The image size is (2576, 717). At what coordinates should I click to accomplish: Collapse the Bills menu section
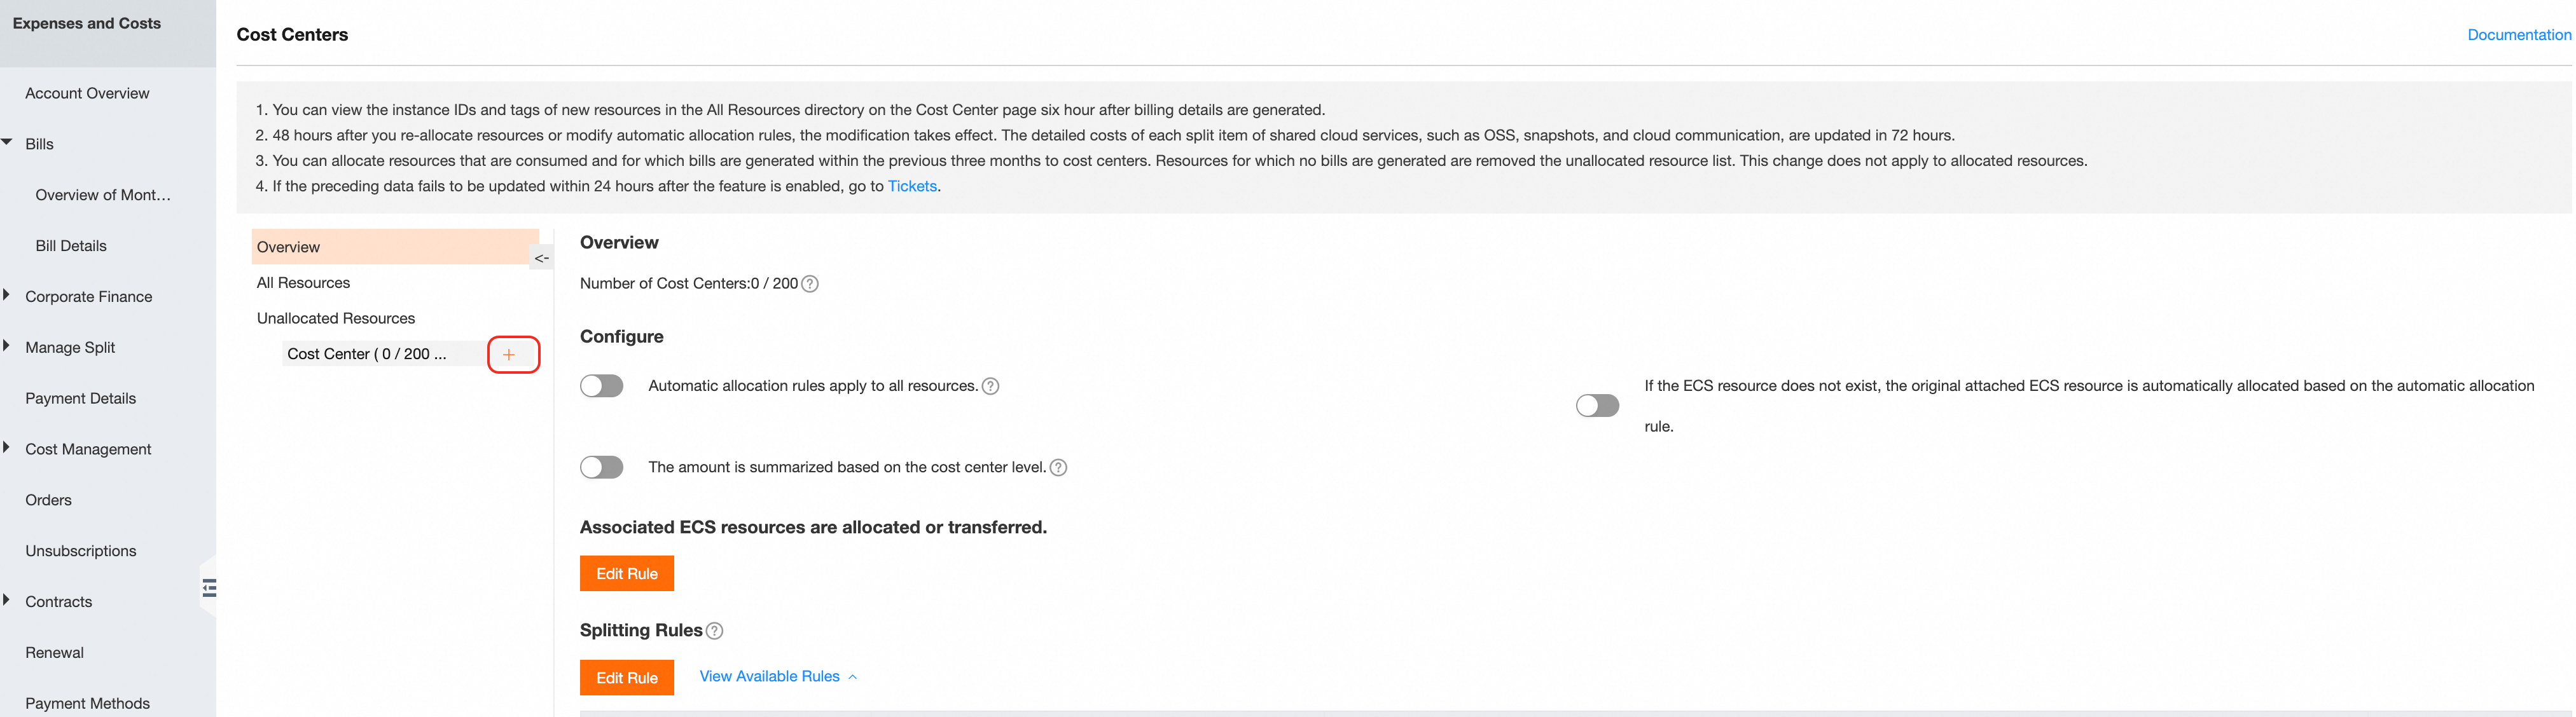click(8, 143)
